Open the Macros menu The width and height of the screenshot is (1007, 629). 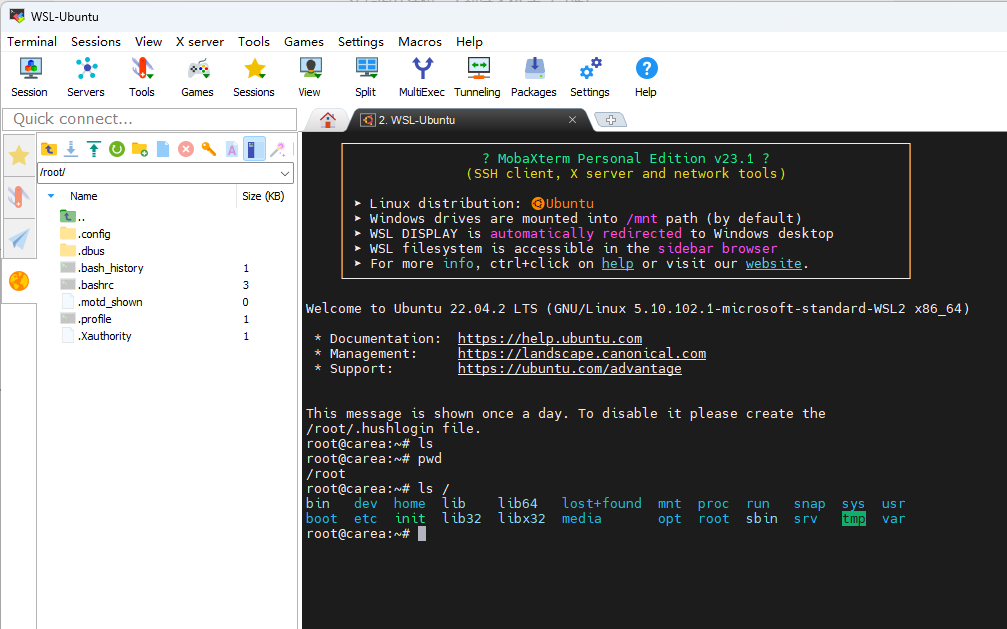(x=419, y=42)
